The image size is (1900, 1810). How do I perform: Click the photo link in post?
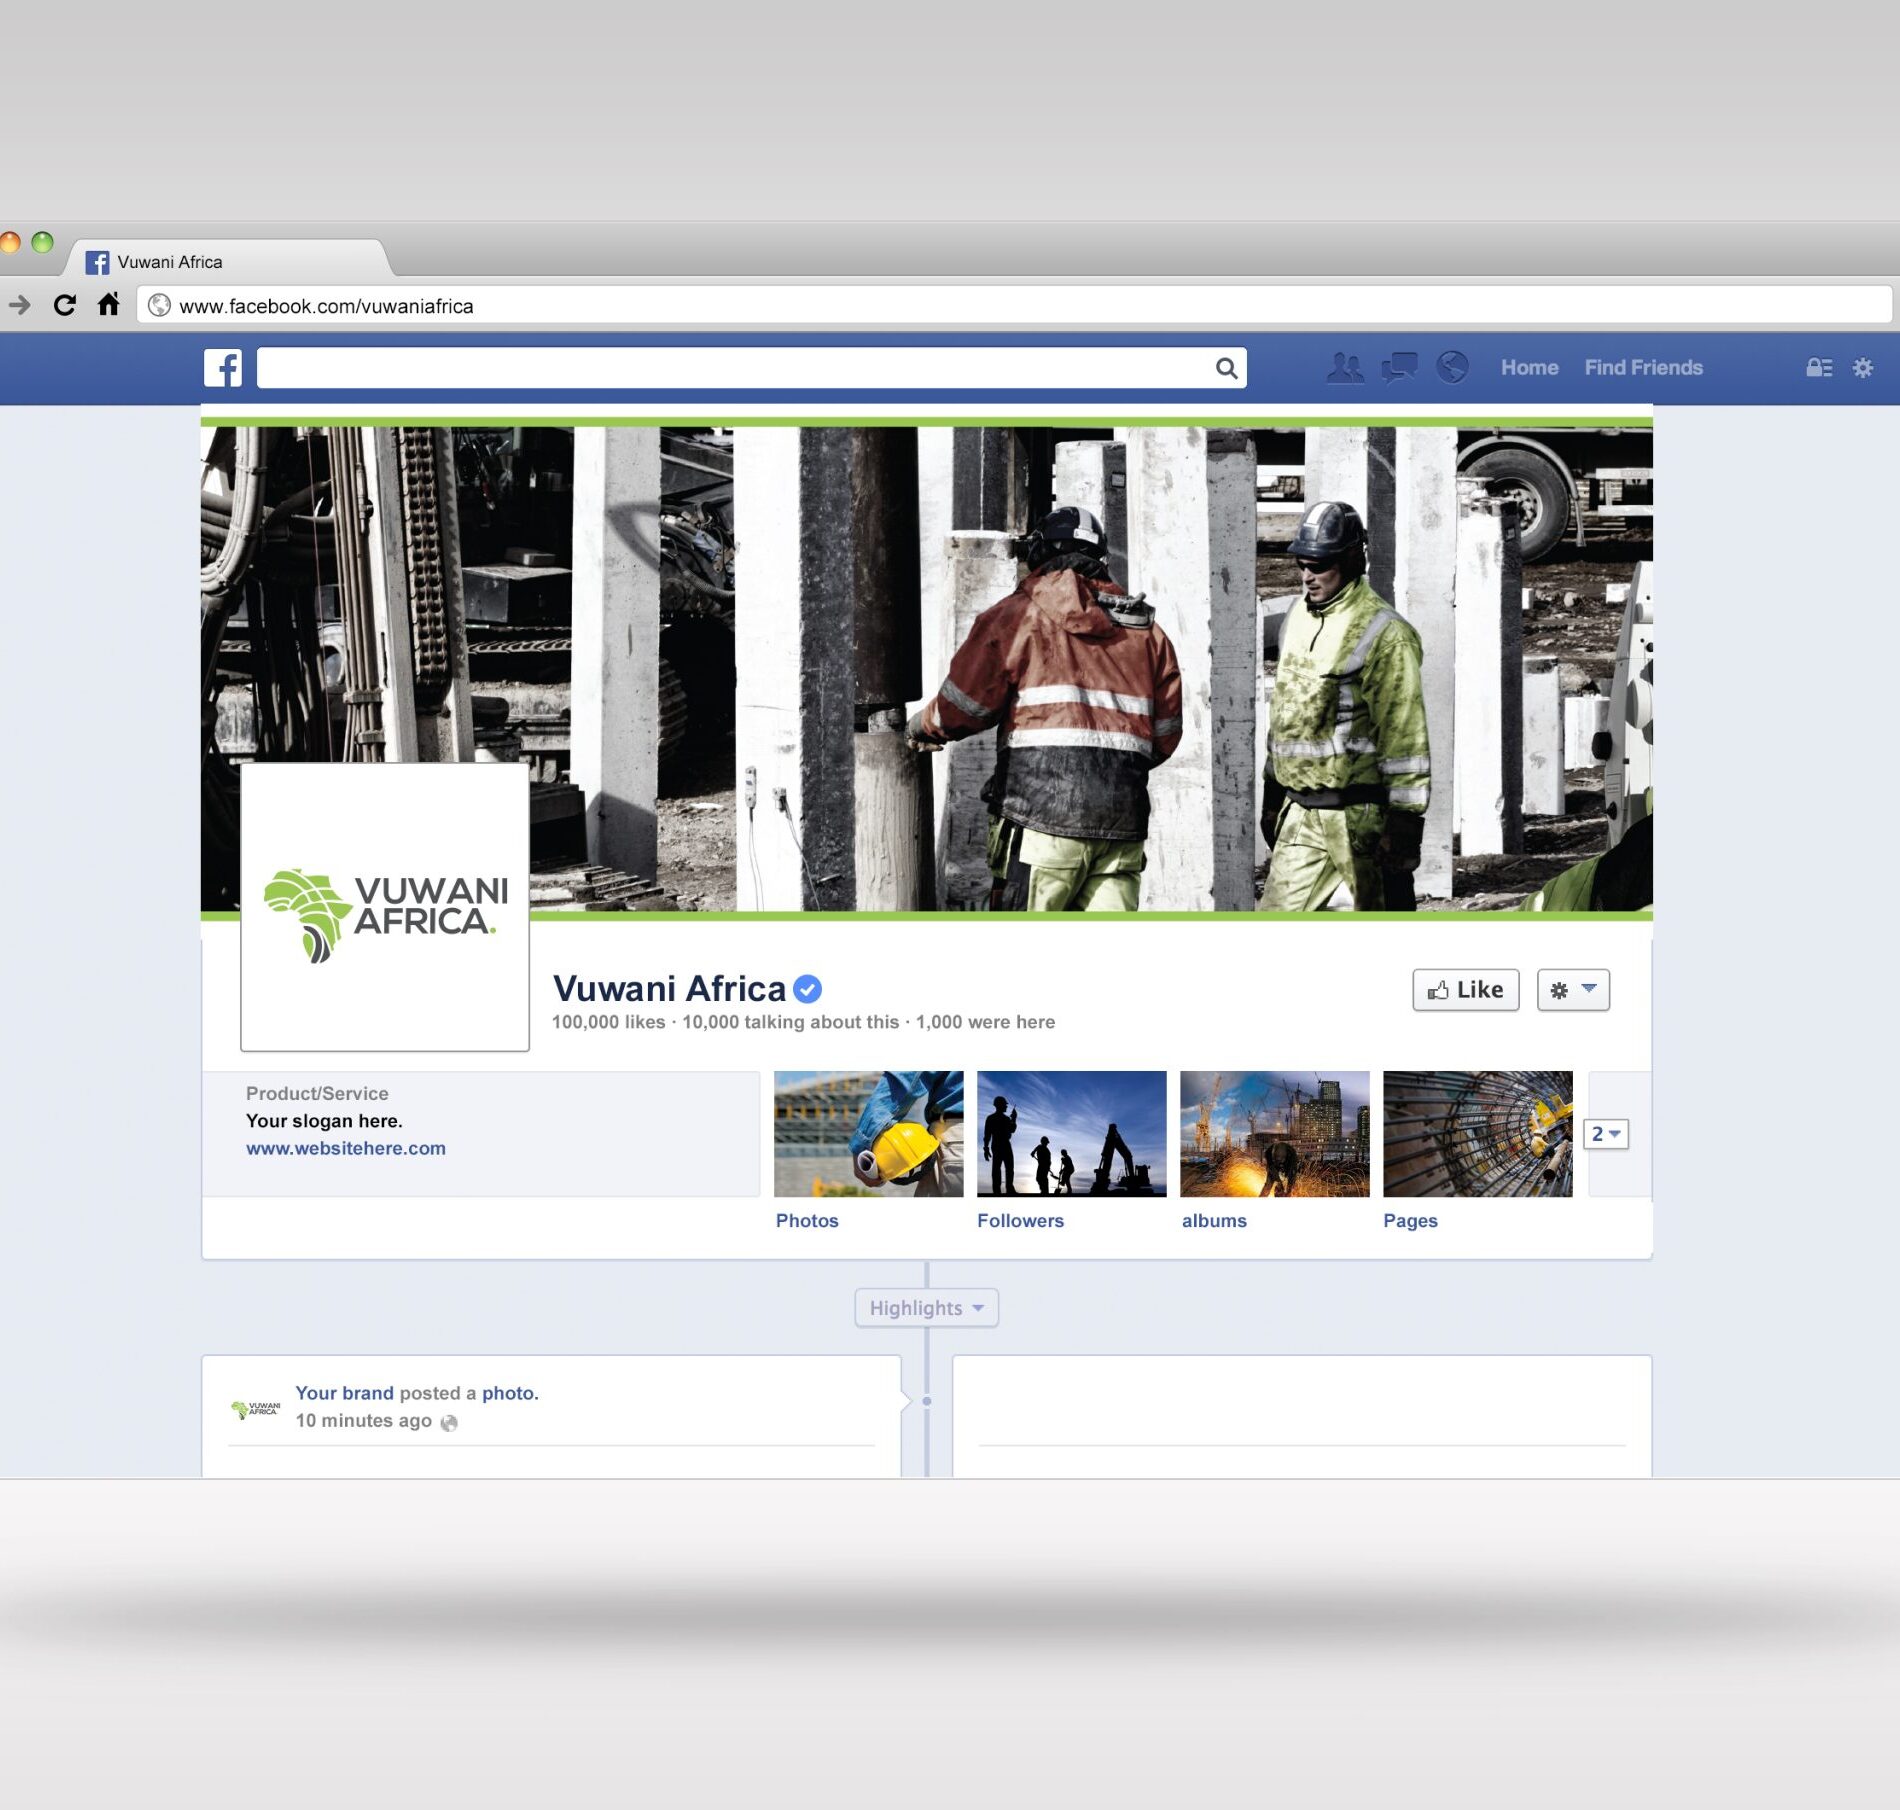pos(510,1393)
